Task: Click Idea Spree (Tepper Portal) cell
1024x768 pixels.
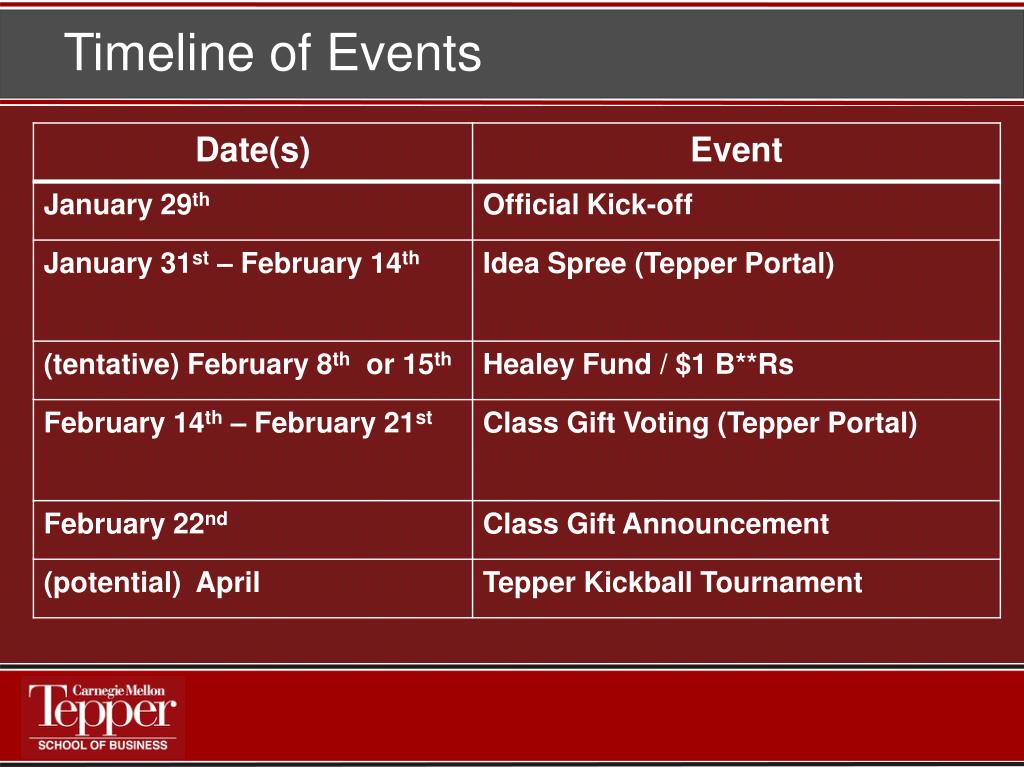Action: tap(736, 291)
